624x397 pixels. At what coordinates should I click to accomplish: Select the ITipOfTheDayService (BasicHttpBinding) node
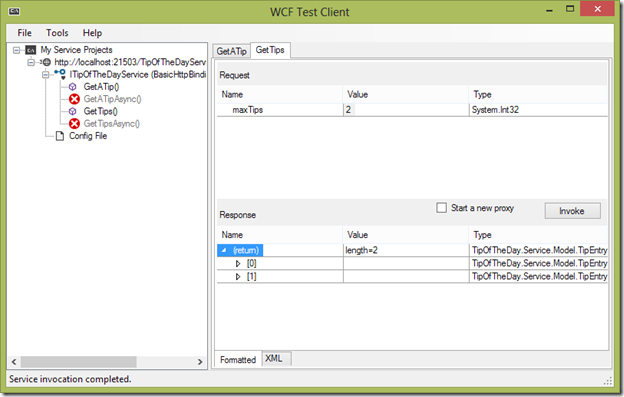coord(138,74)
